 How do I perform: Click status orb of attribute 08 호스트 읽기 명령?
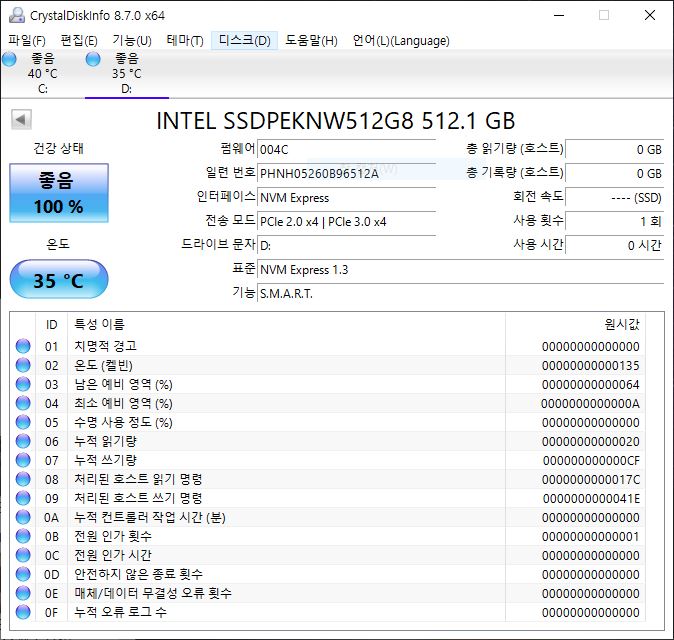23,479
